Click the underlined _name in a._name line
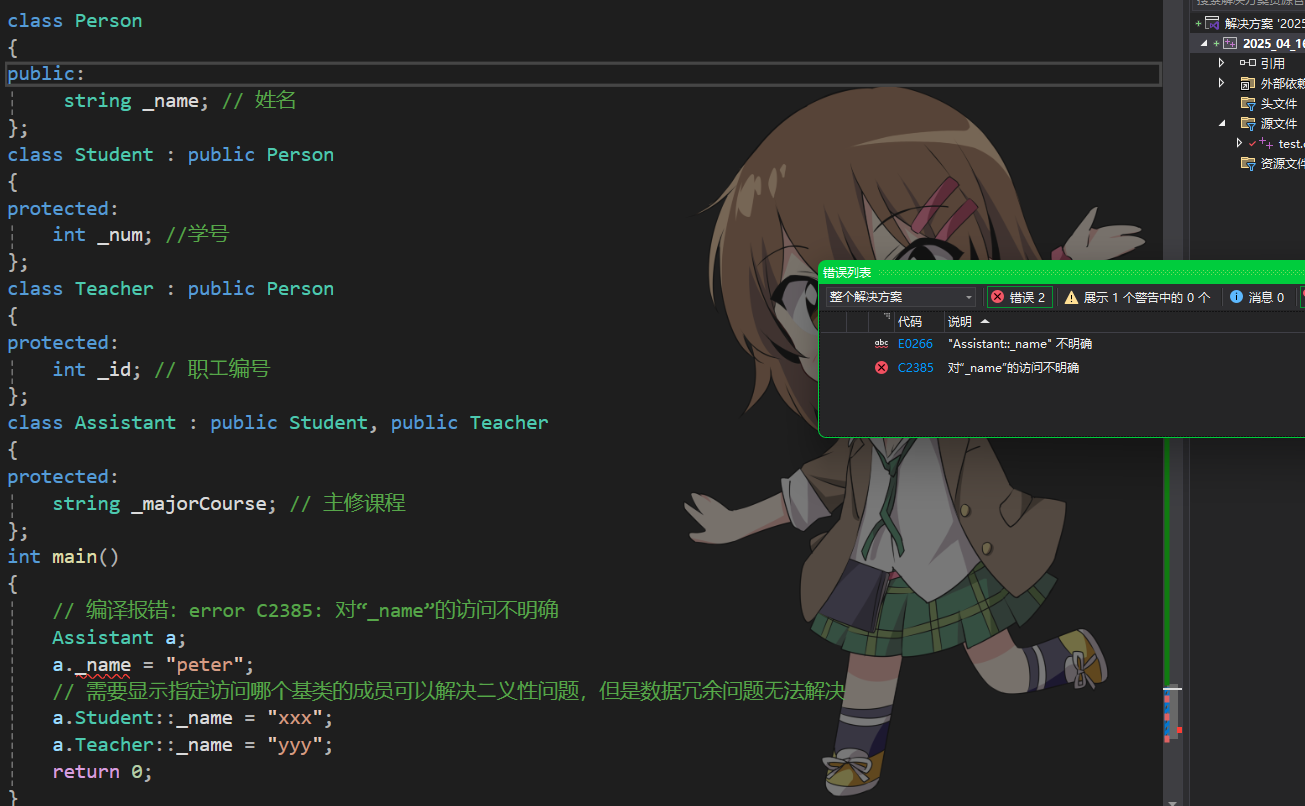This screenshot has height=806, width=1305. [x=103, y=664]
